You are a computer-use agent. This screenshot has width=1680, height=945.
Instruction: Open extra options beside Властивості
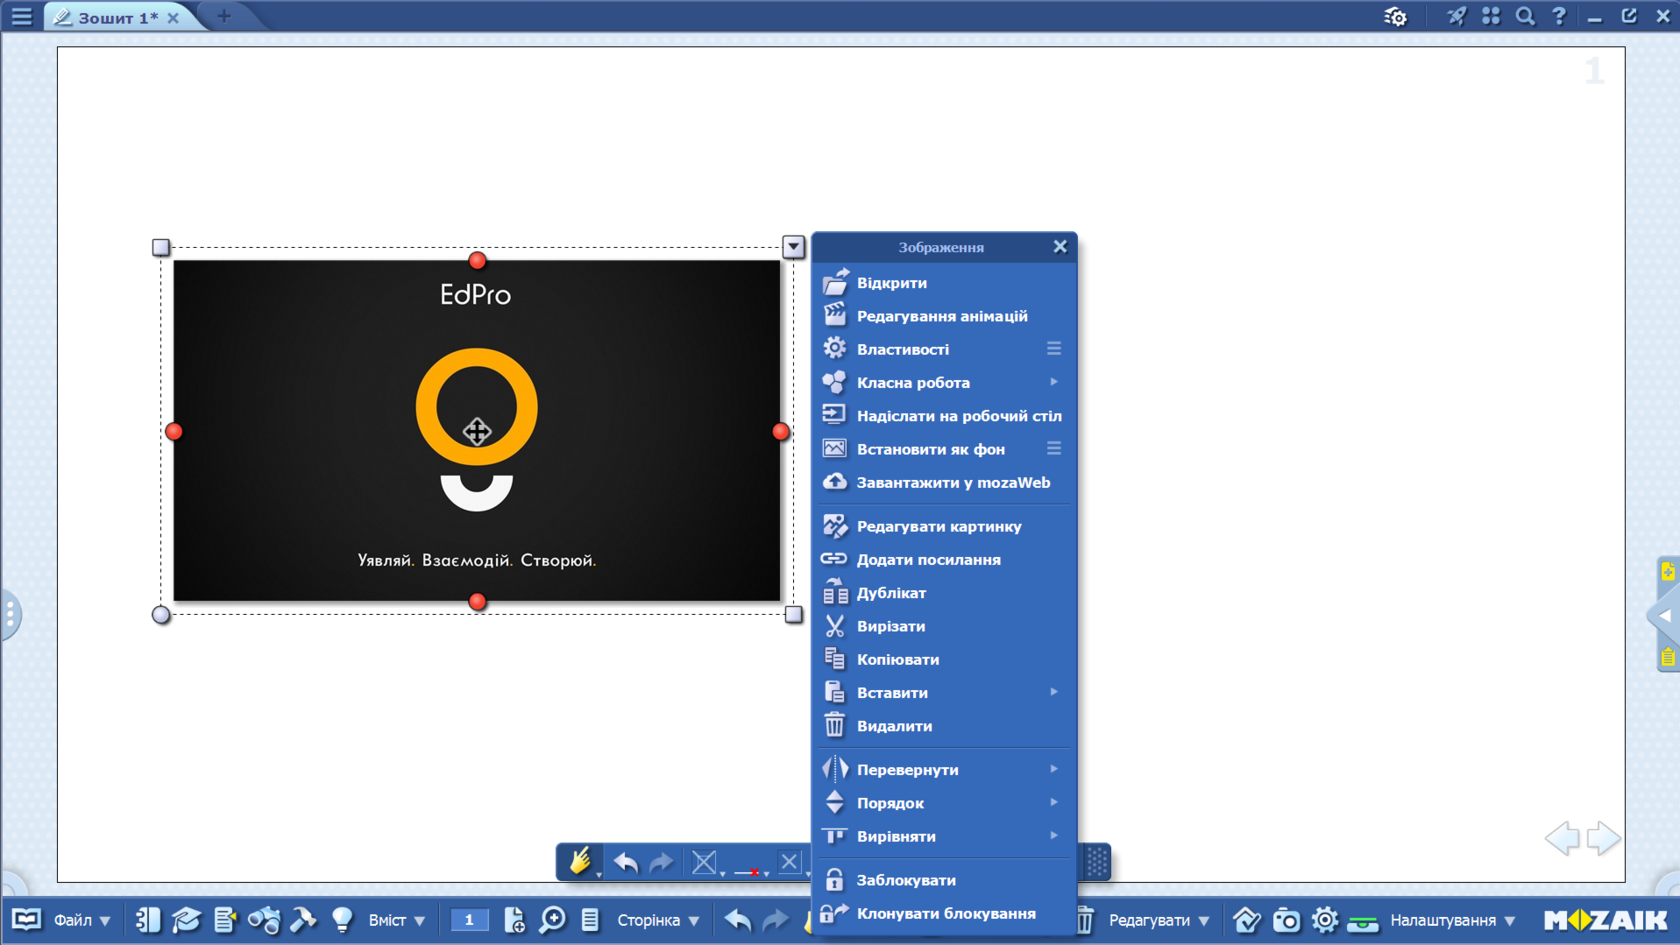[1054, 349]
